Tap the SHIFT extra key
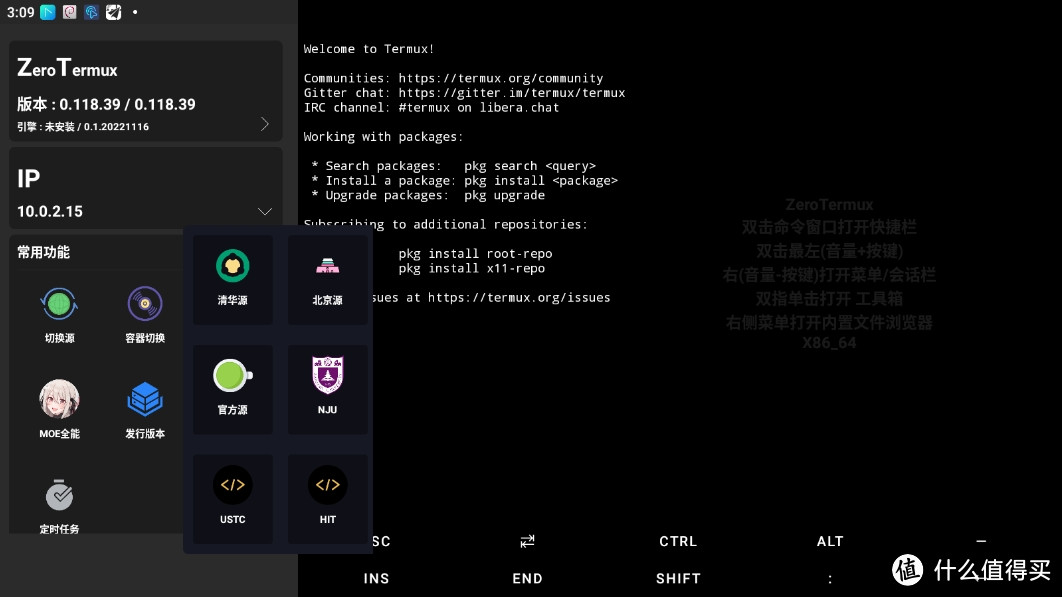 click(x=678, y=579)
